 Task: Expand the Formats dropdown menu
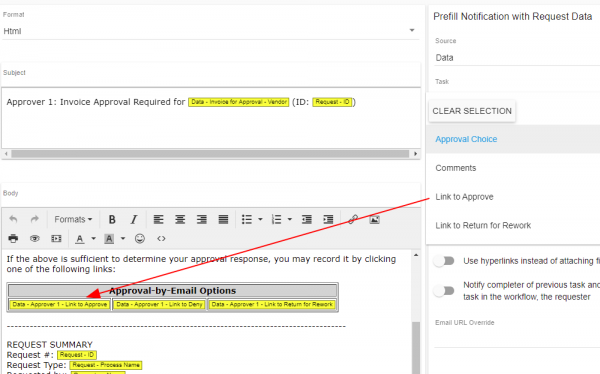(x=73, y=219)
